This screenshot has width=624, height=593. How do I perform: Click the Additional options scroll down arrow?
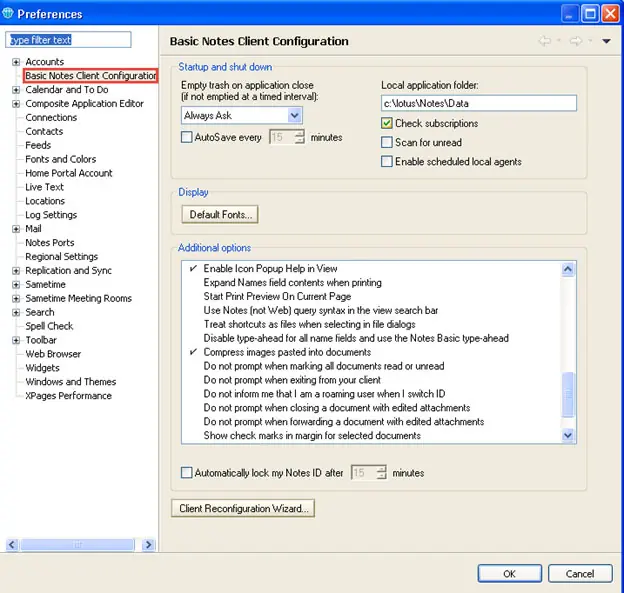pyautogui.click(x=568, y=435)
